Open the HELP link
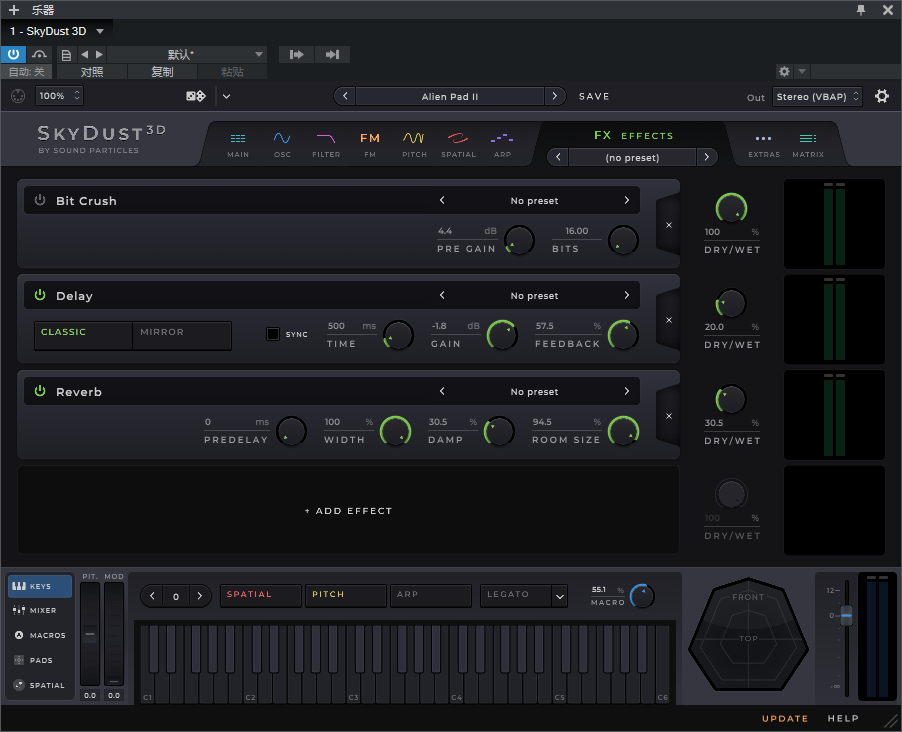This screenshot has height=732, width=902. pos(843,718)
